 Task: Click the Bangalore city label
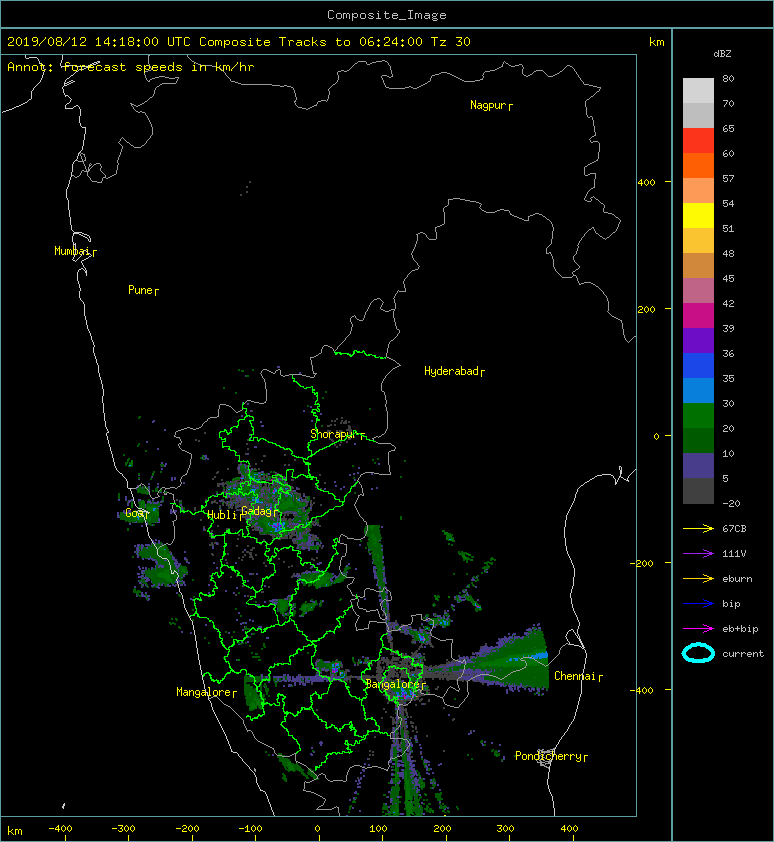(x=393, y=684)
